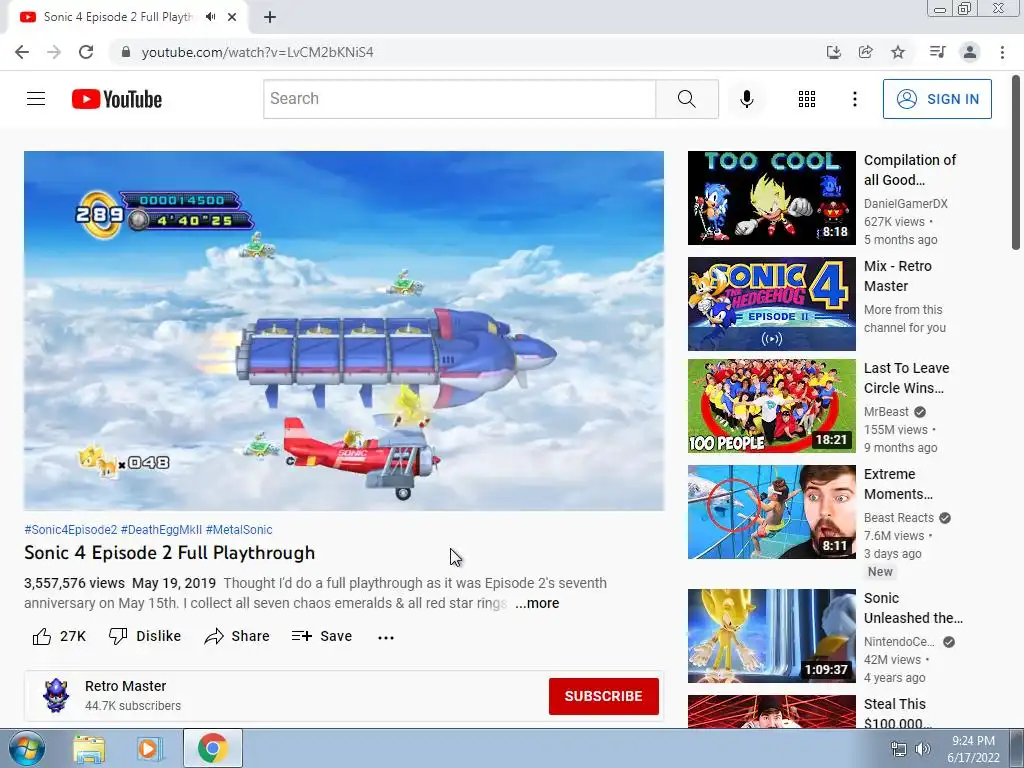
Task: Click the DanielGamerDX channel name
Action: [905, 204]
